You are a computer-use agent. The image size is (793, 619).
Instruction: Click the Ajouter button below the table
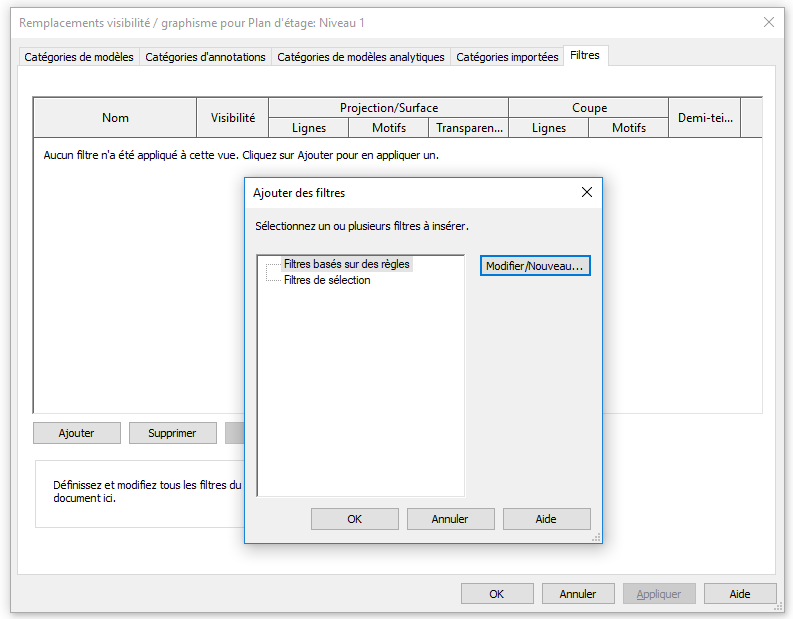coord(76,433)
